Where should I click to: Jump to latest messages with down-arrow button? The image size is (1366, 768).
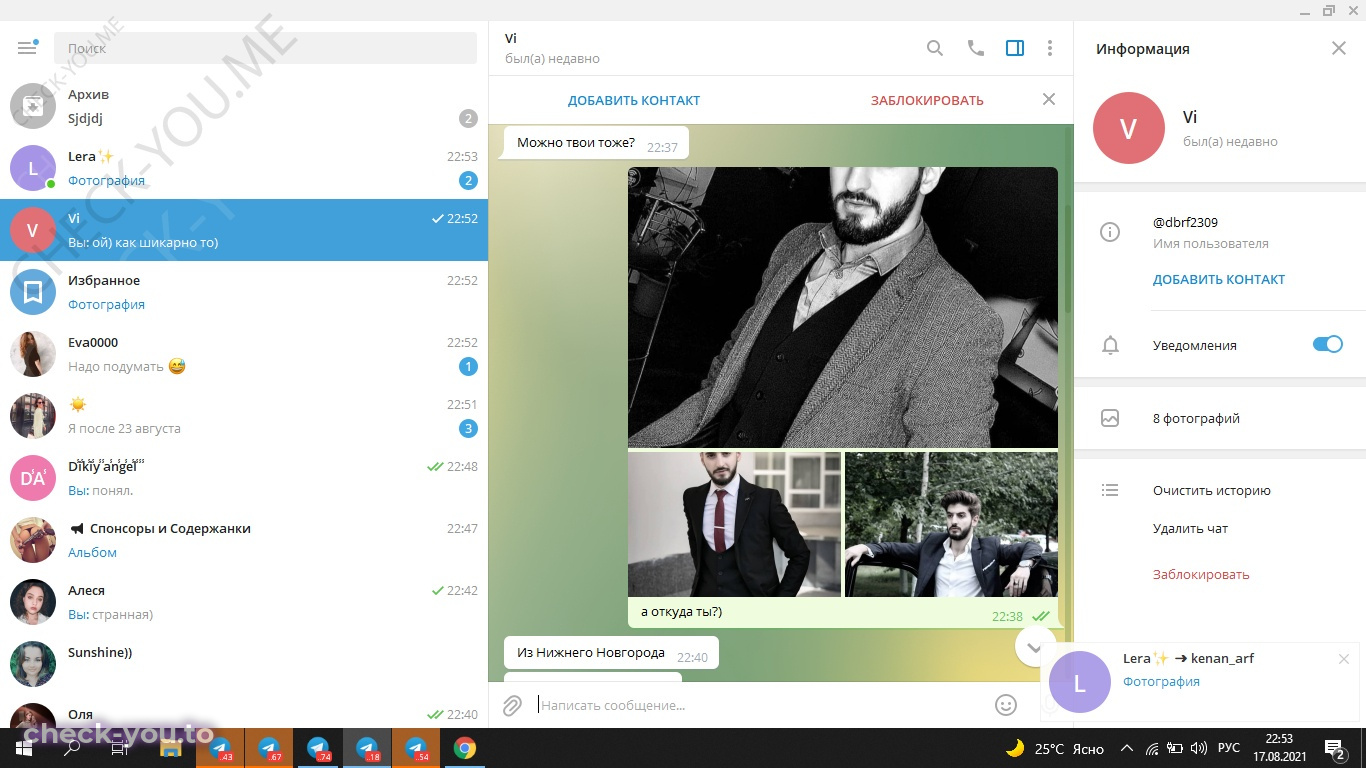[1035, 646]
